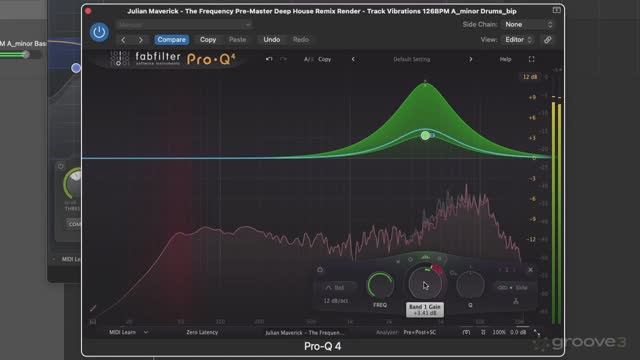Open the plug-in setting dropdown at top
This screenshot has height=360, width=640.
tap(184, 25)
